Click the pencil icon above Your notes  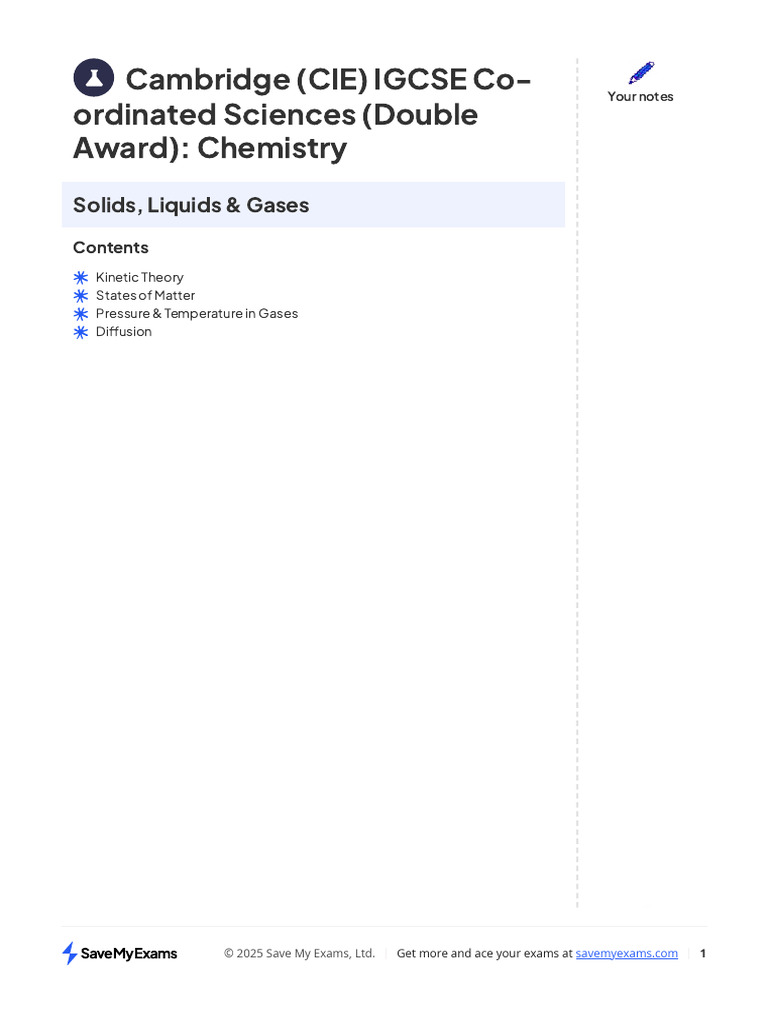[641, 73]
